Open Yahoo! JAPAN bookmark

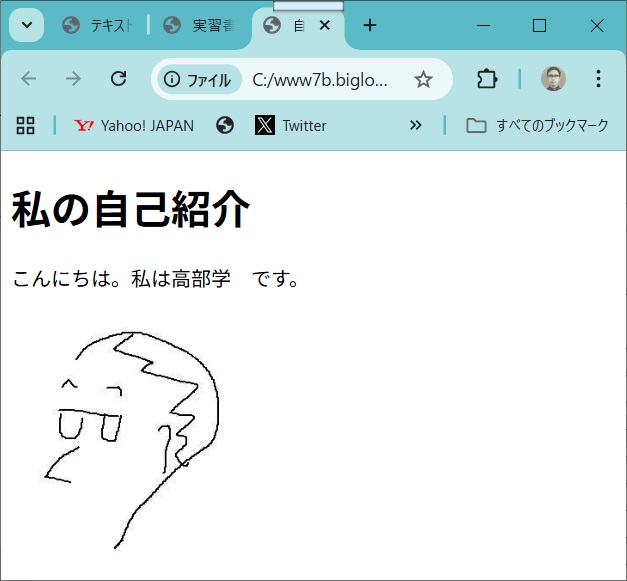(x=134, y=126)
